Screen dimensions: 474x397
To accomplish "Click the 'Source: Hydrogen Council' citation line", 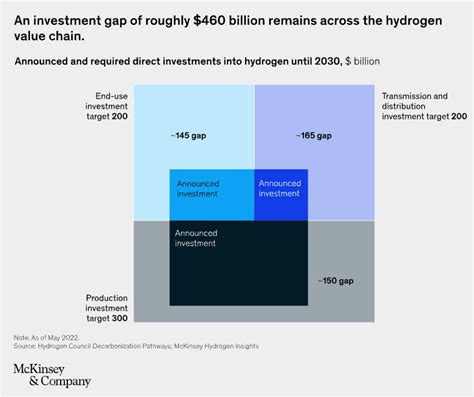I will tap(136, 346).
